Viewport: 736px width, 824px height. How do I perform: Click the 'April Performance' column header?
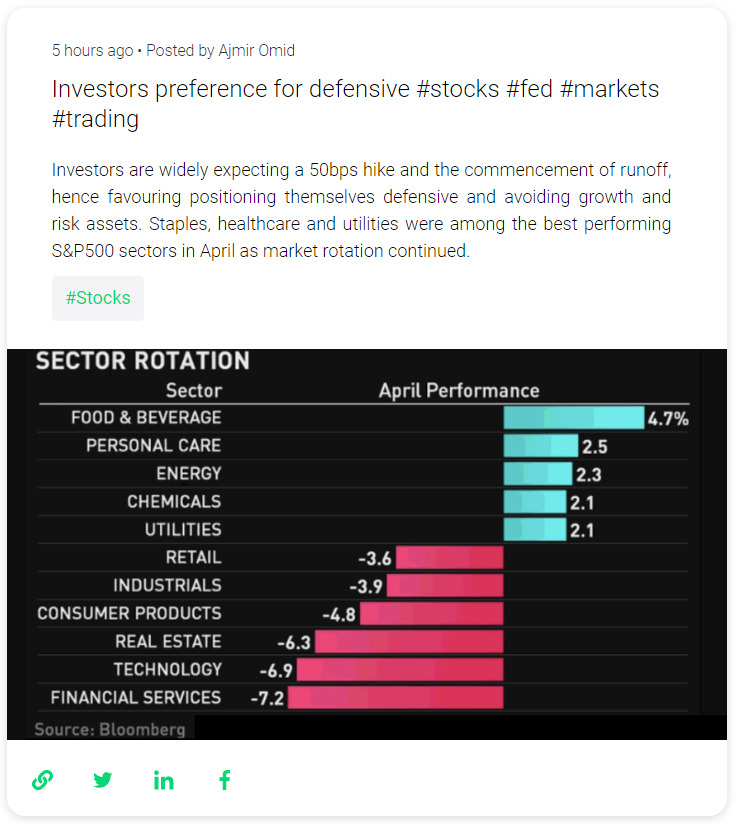click(459, 390)
